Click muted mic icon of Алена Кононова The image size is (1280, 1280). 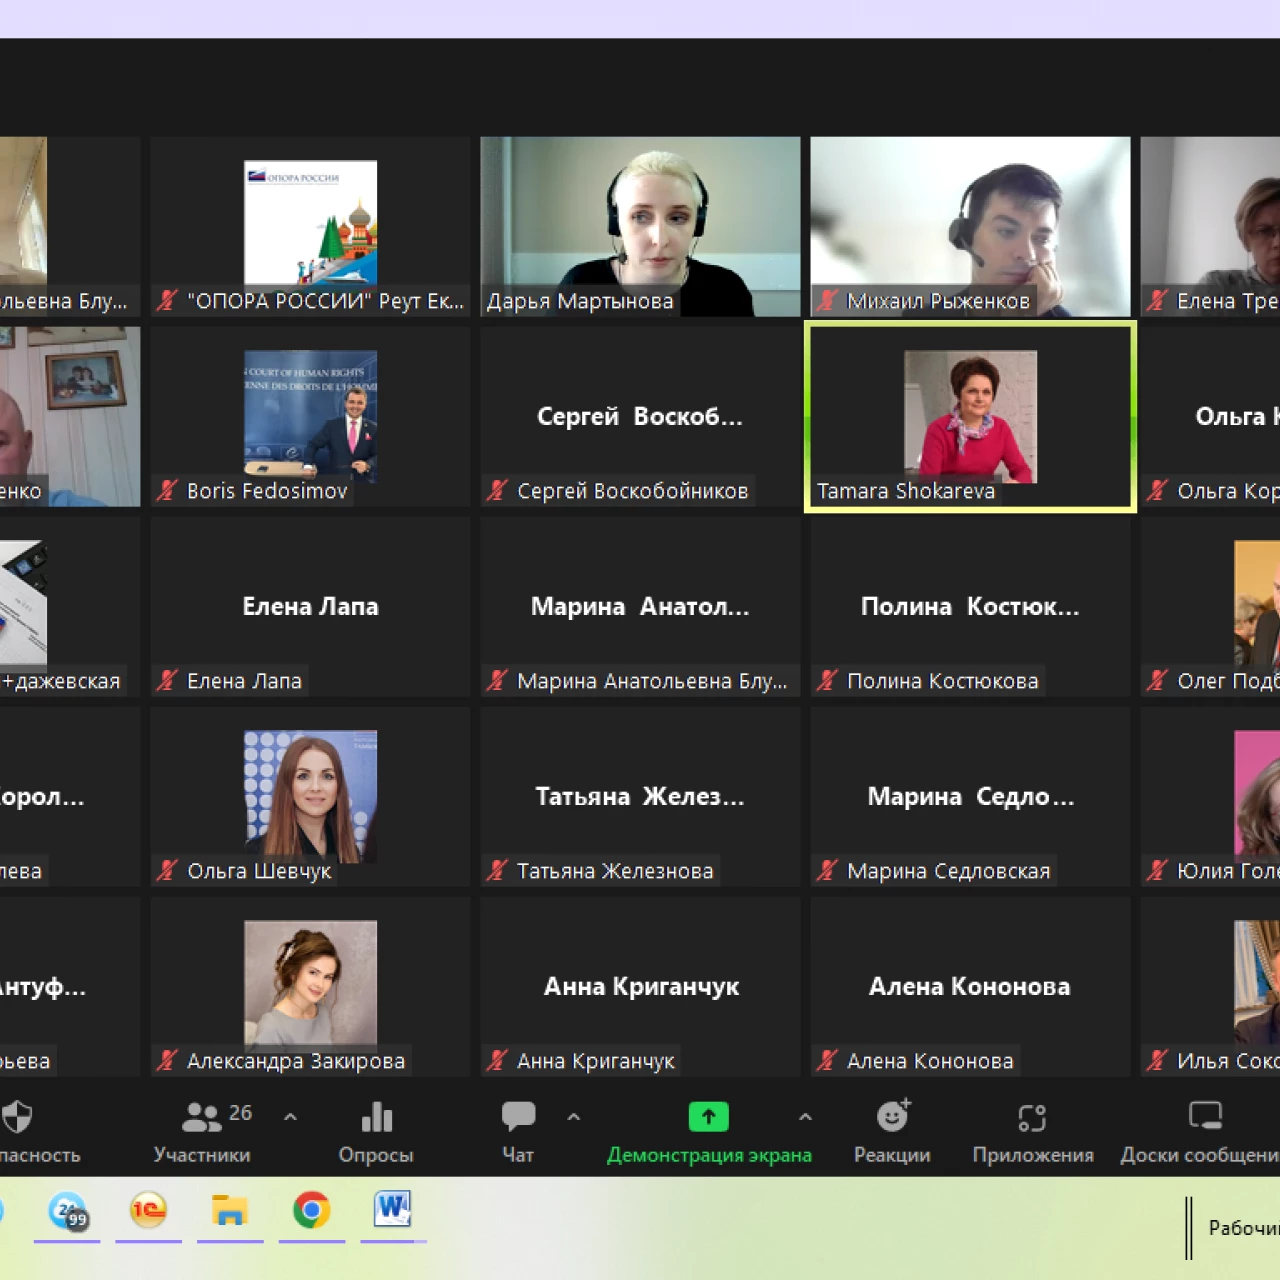[x=827, y=1060]
